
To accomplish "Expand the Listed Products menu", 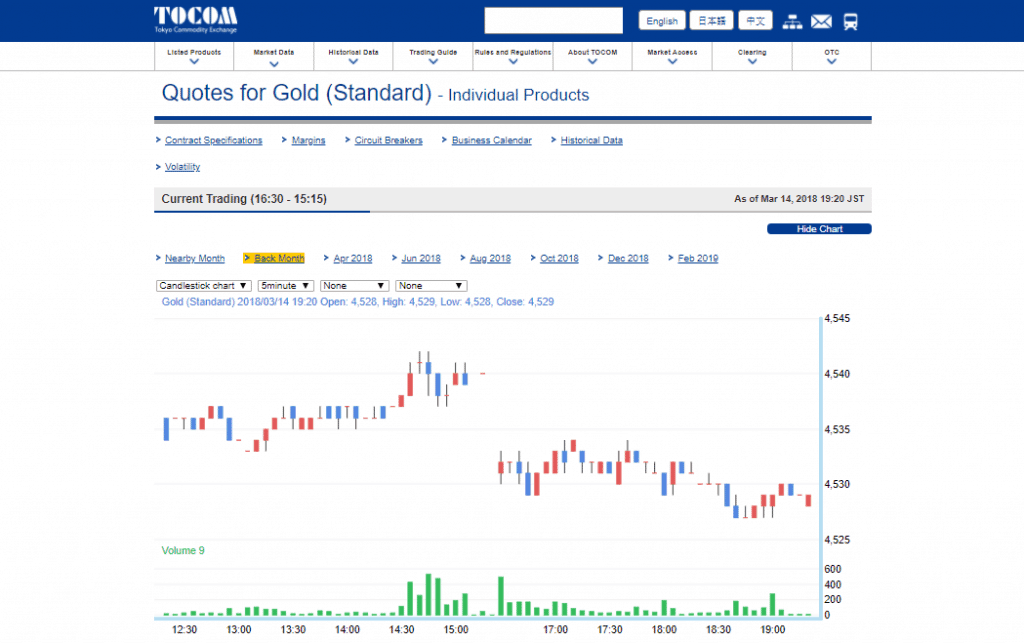I will 194,56.
